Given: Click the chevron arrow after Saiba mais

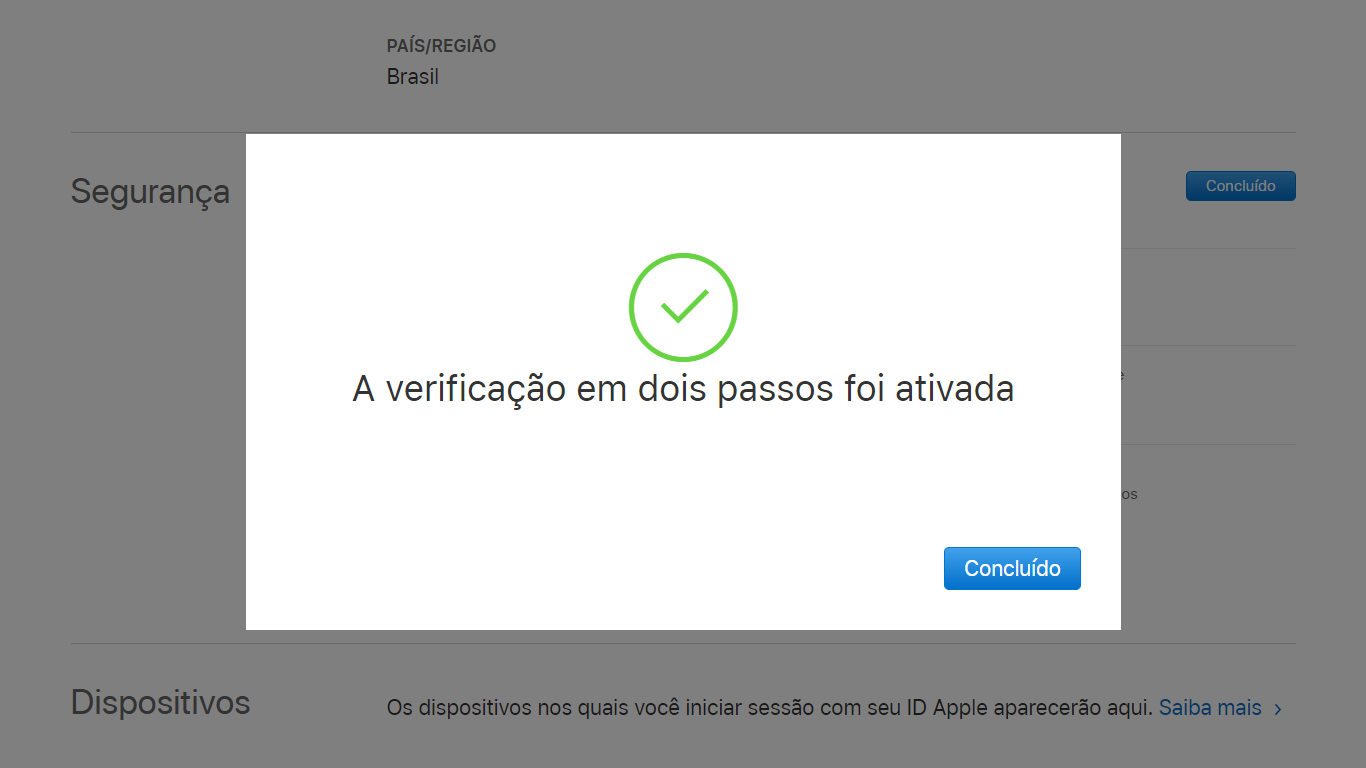Looking at the screenshot, I should tap(1278, 709).
